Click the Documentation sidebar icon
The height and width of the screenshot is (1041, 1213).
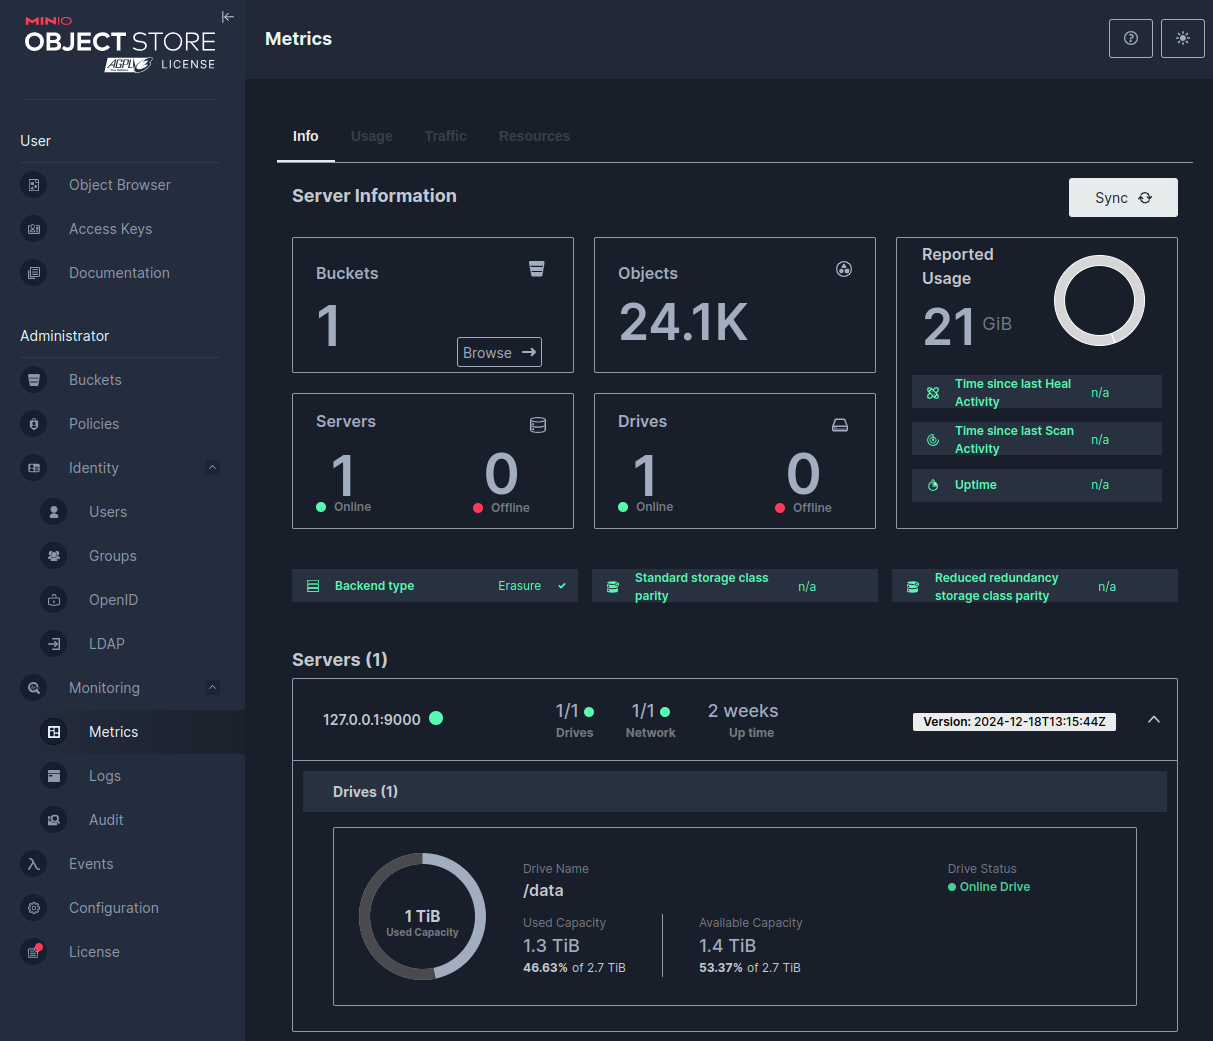[x=34, y=273]
